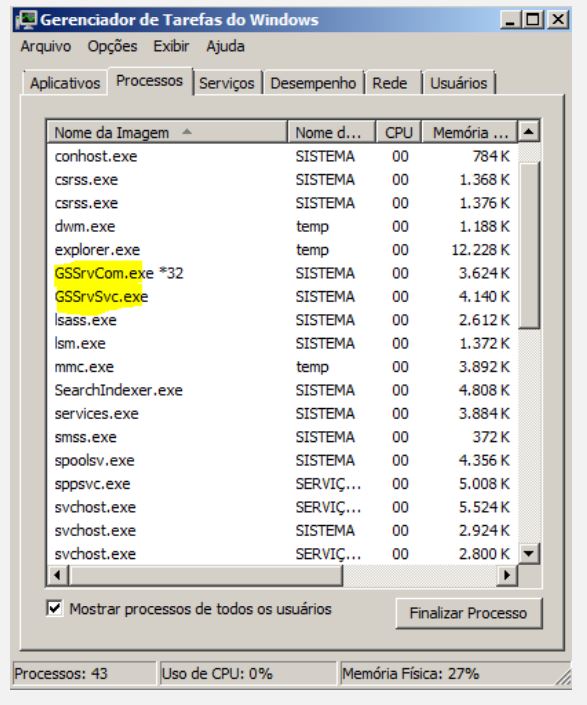This screenshot has width=587, height=705.
Task: Click the horizontal scrollbar thumb
Action: [x=206, y=575]
